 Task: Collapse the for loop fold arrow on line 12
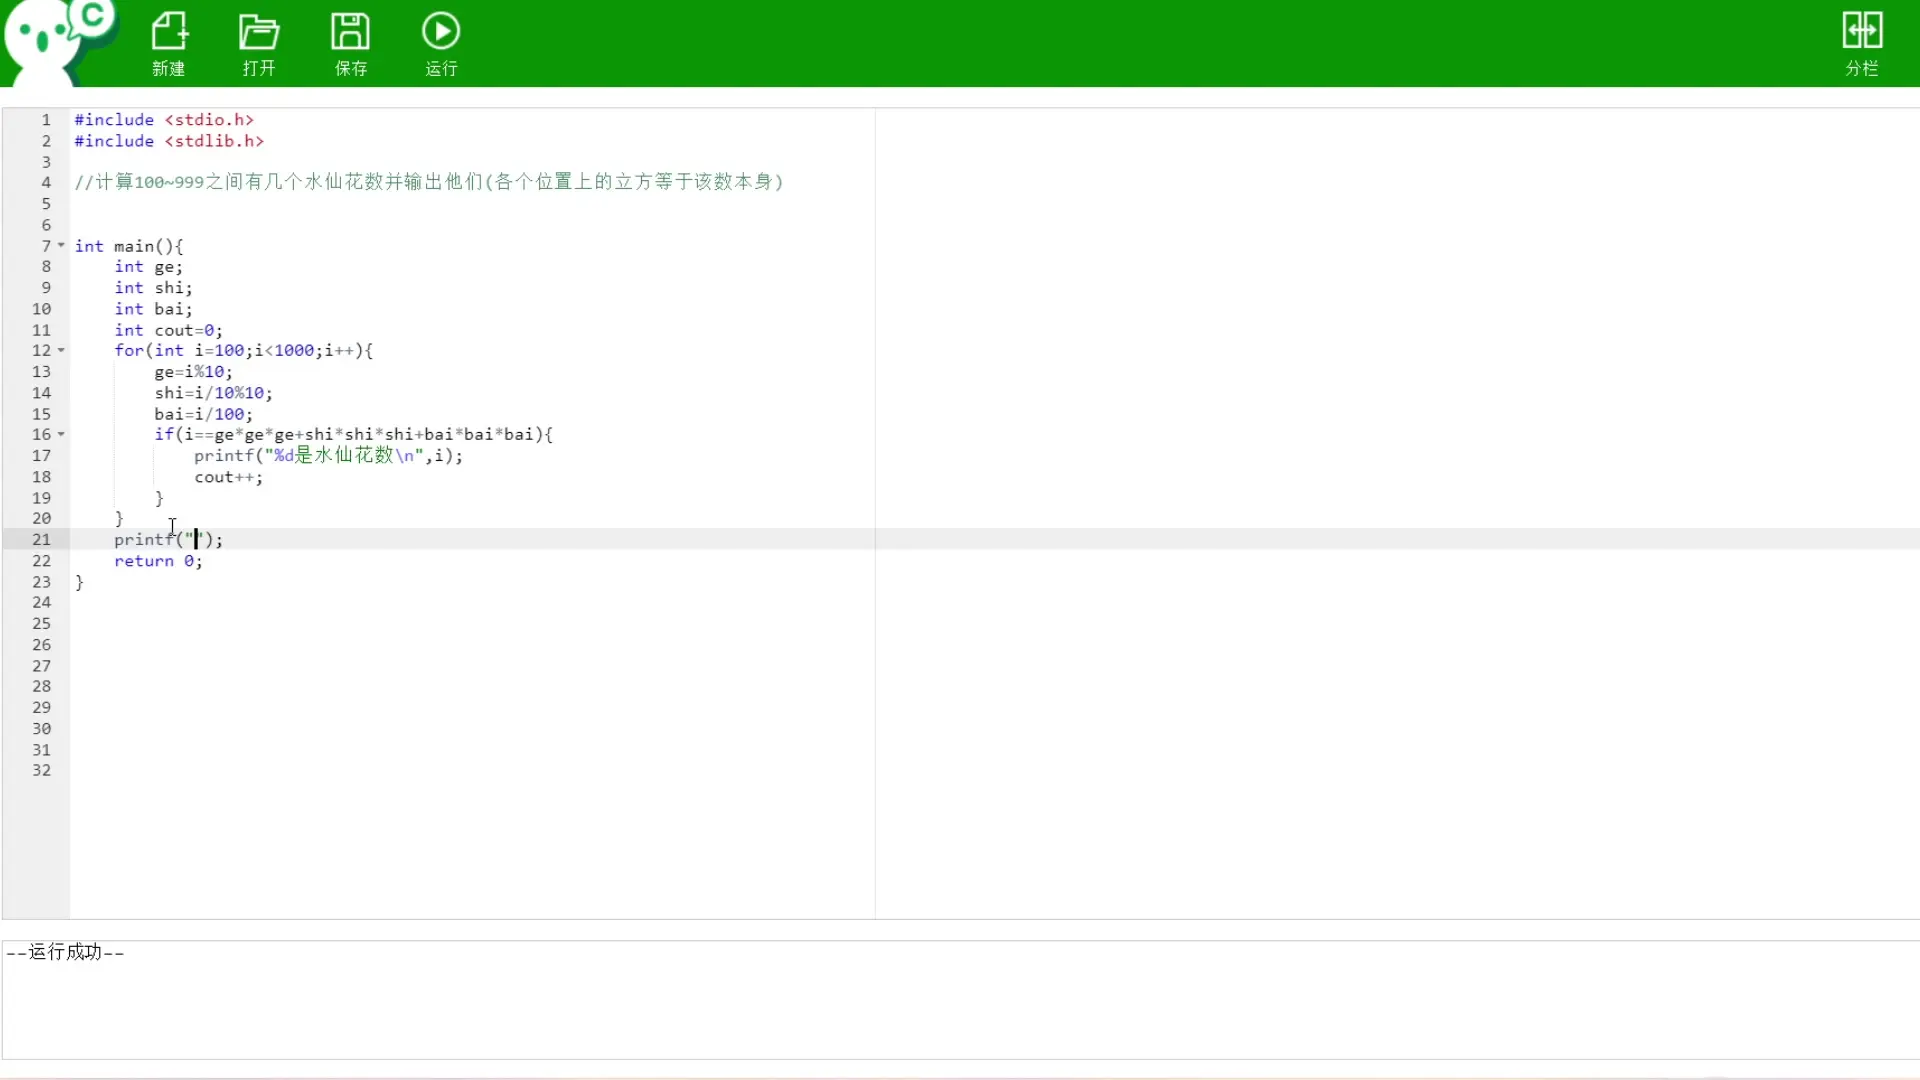61,350
